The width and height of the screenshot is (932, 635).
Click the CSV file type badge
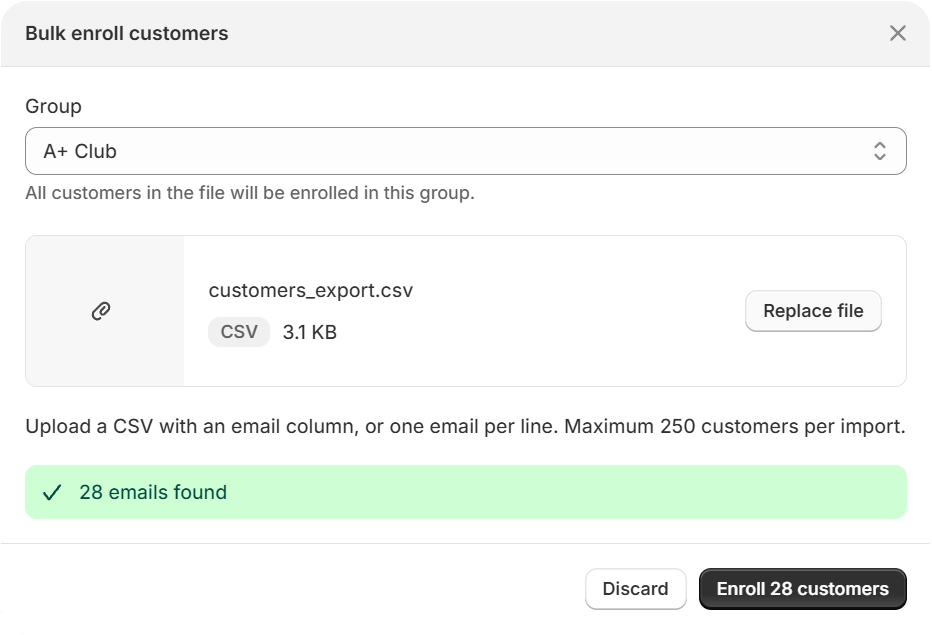pos(239,332)
